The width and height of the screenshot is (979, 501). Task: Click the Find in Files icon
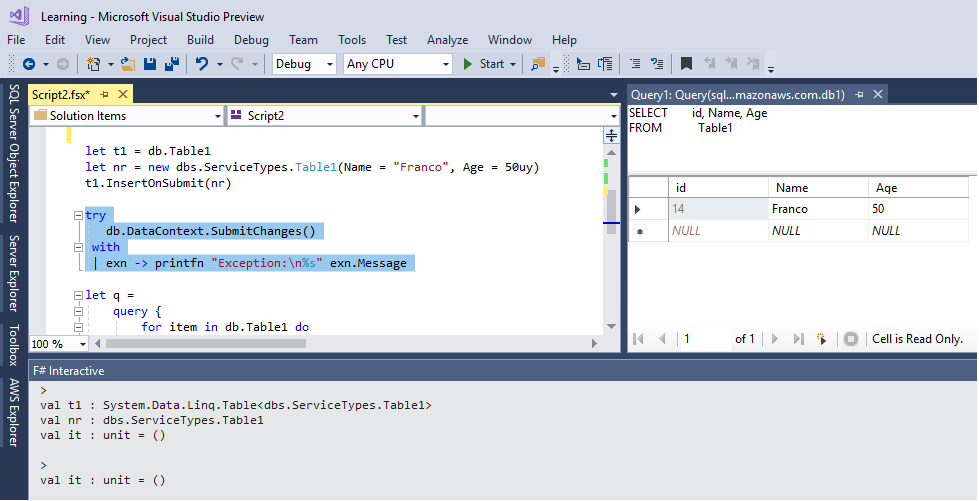tap(538, 64)
